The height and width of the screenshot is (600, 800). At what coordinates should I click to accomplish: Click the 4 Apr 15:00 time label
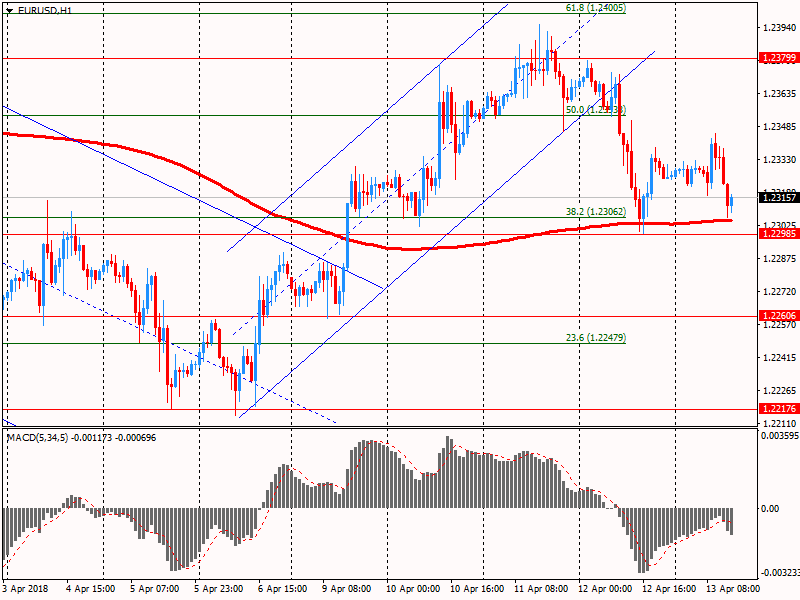91,589
